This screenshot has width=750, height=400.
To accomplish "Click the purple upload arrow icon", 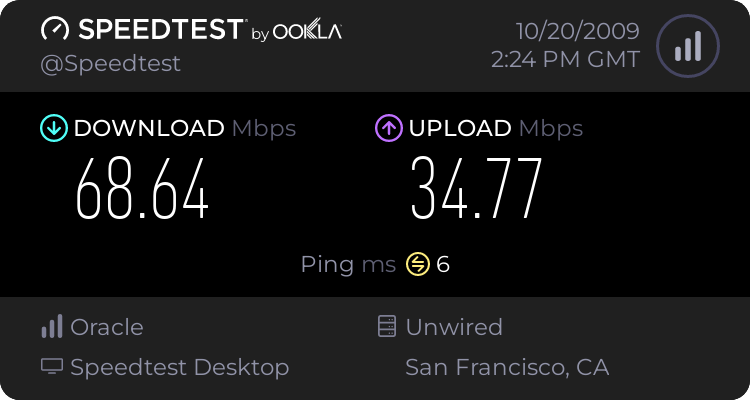I will [x=389, y=128].
